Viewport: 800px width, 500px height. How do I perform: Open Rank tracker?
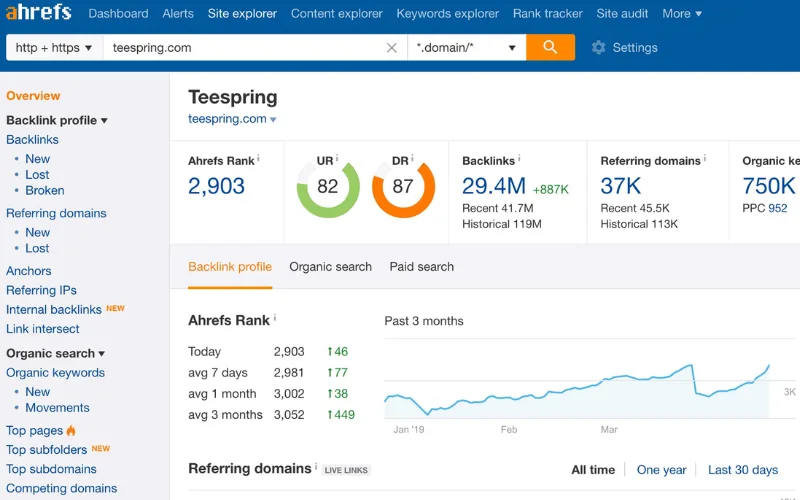click(x=547, y=14)
